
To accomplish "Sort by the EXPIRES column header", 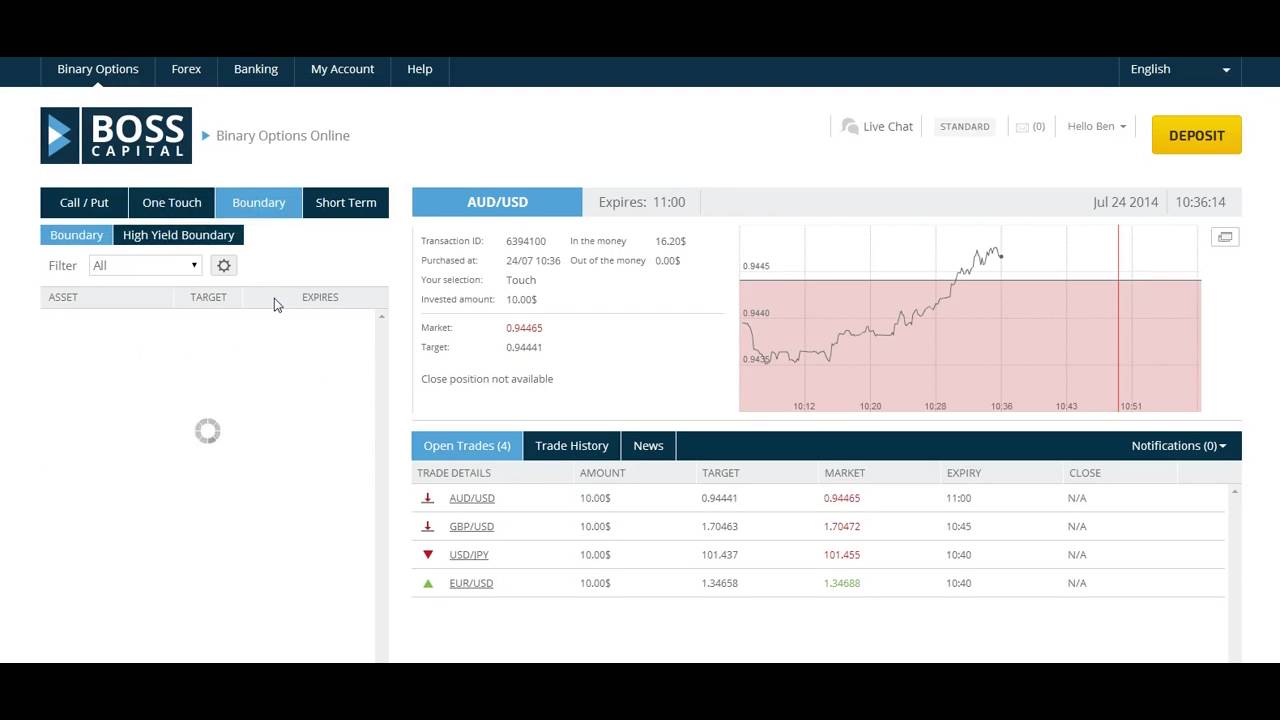I will pyautogui.click(x=320, y=297).
